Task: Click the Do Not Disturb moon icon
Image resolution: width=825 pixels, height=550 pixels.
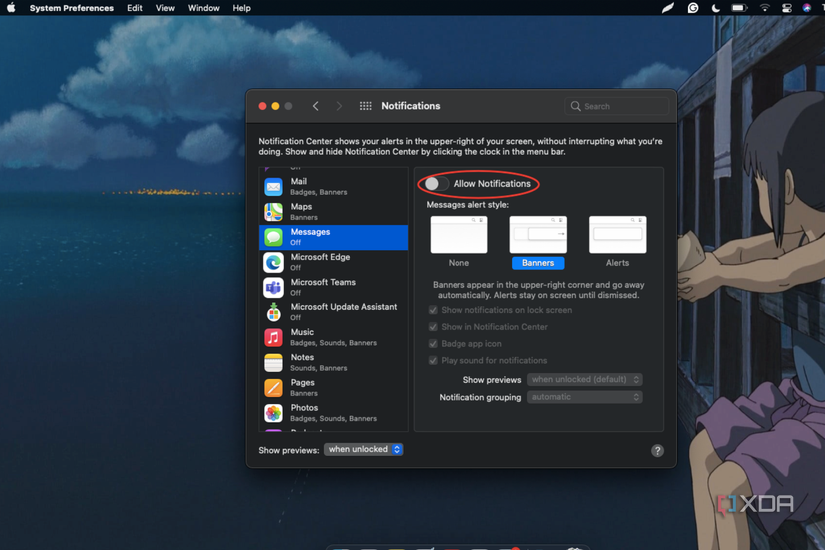Action: pyautogui.click(x=716, y=8)
